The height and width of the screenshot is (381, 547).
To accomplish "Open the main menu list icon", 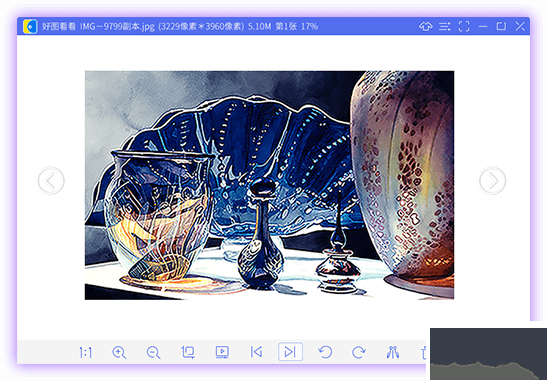I will [x=444, y=26].
